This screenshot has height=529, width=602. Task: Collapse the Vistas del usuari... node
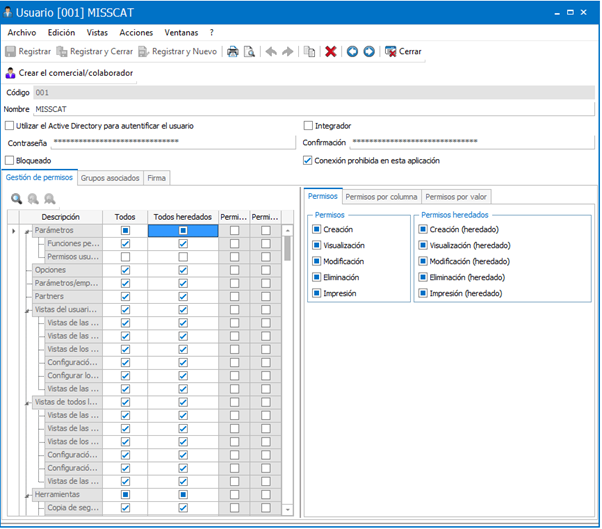click(27, 311)
